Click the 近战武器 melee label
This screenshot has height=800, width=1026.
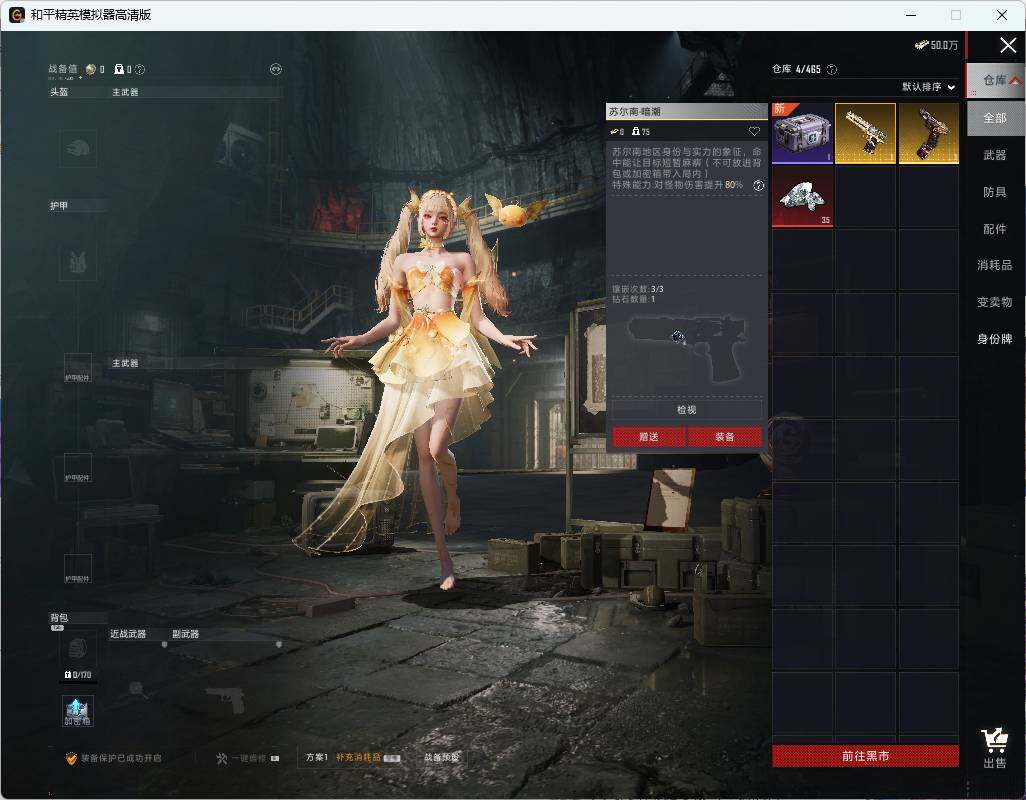[128, 634]
